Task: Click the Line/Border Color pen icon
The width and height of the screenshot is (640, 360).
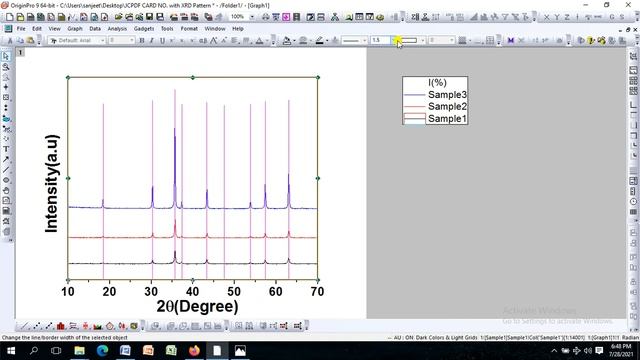Action: tap(319, 40)
